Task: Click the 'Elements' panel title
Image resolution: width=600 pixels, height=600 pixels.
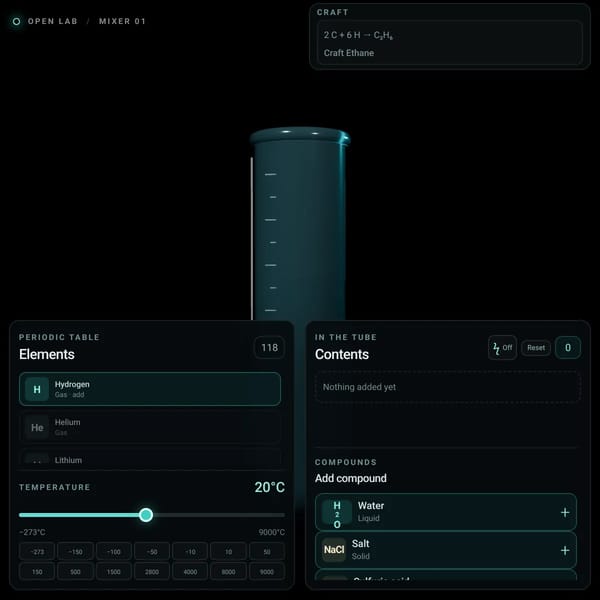Action: tap(47, 354)
